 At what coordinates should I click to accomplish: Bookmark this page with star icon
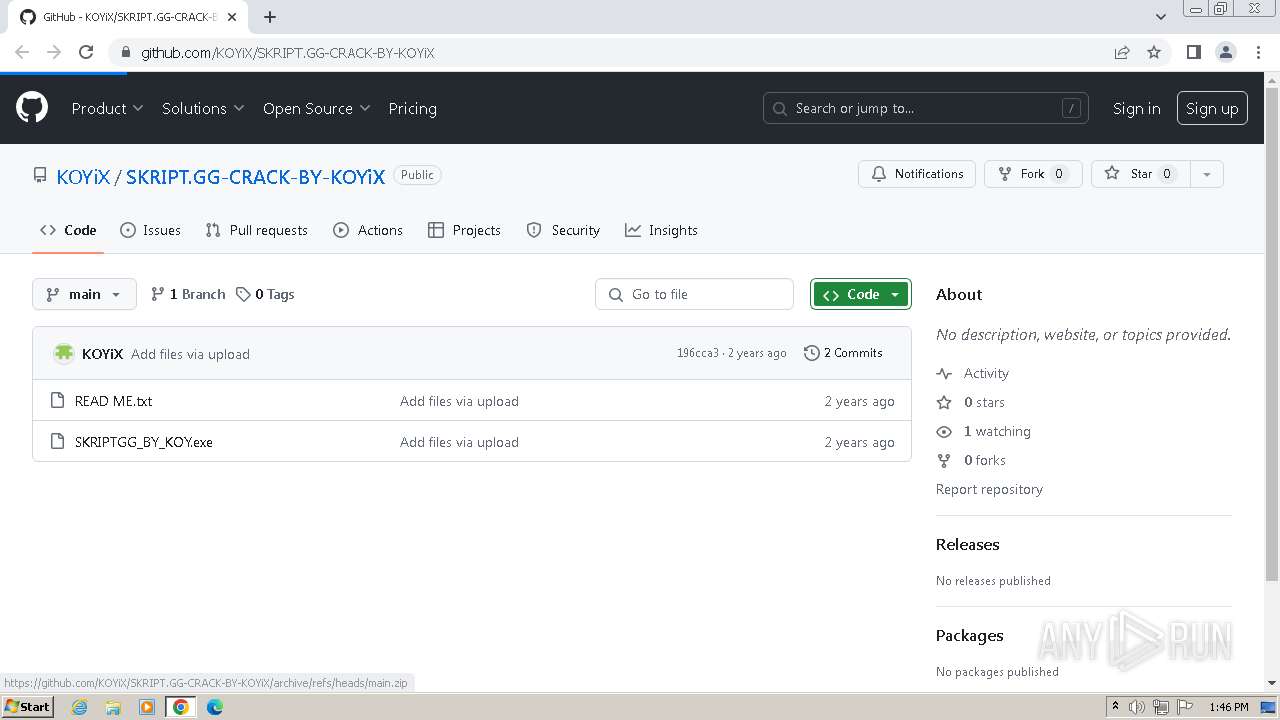[x=1154, y=52]
